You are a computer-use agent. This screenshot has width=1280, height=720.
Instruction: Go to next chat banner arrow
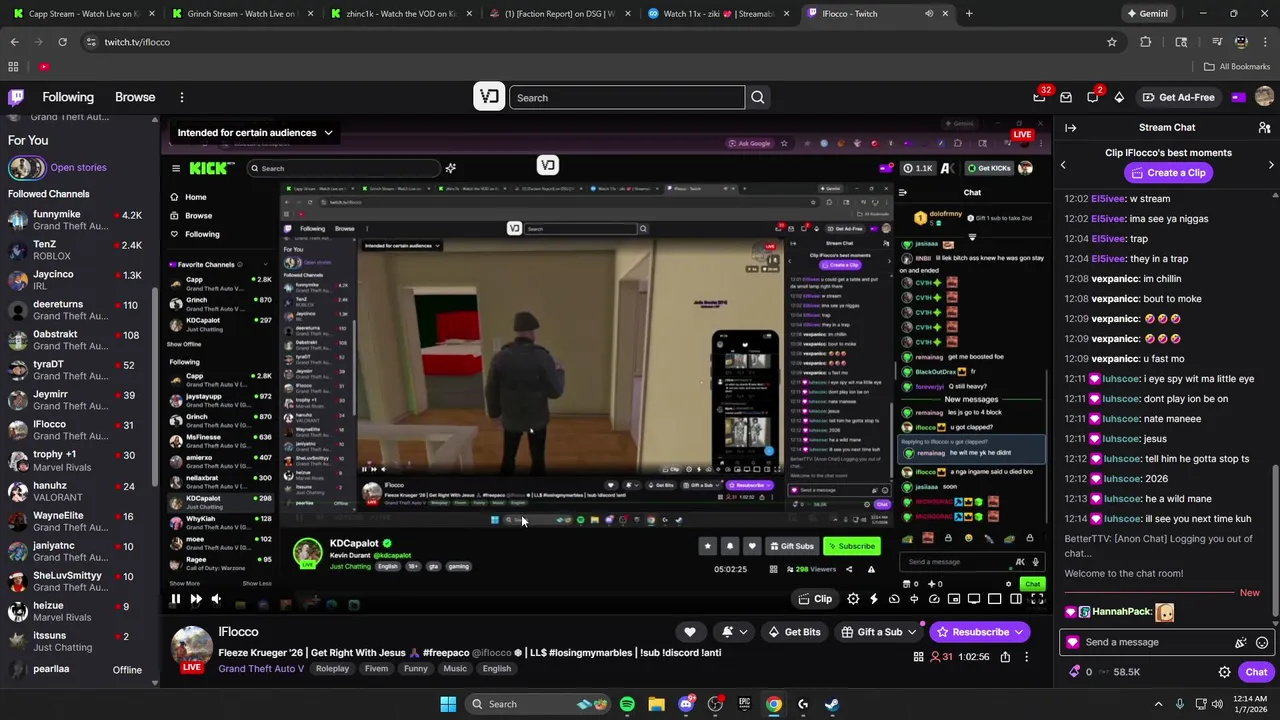click(x=1271, y=165)
